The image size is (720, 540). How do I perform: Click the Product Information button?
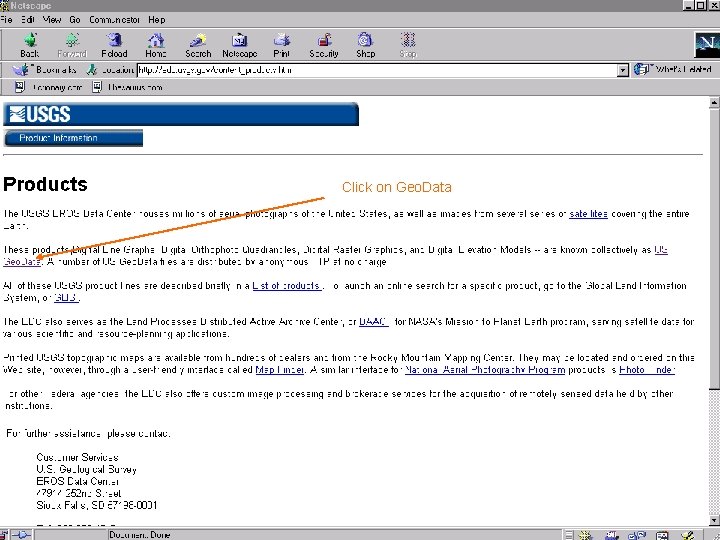73,138
